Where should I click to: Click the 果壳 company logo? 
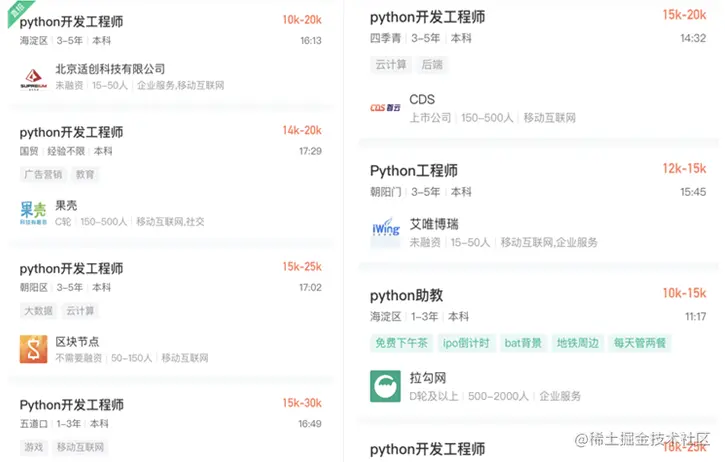tap(34, 213)
